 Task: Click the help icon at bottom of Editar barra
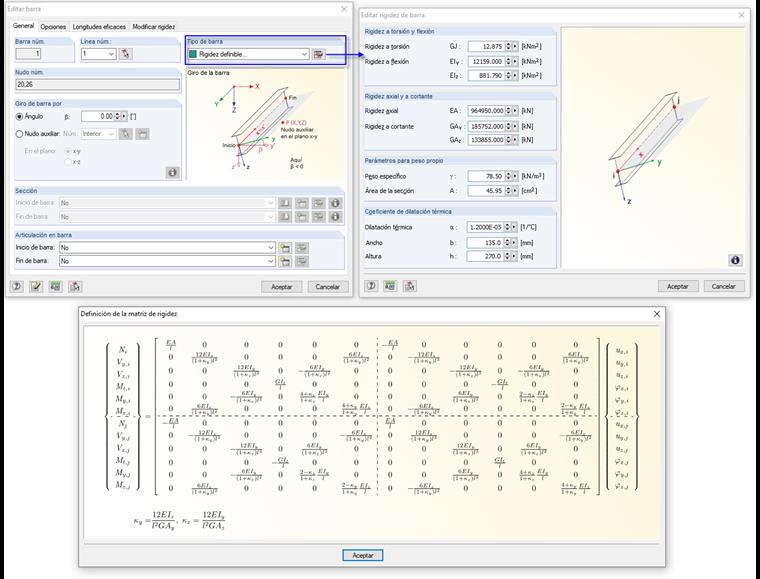click(17, 286)
